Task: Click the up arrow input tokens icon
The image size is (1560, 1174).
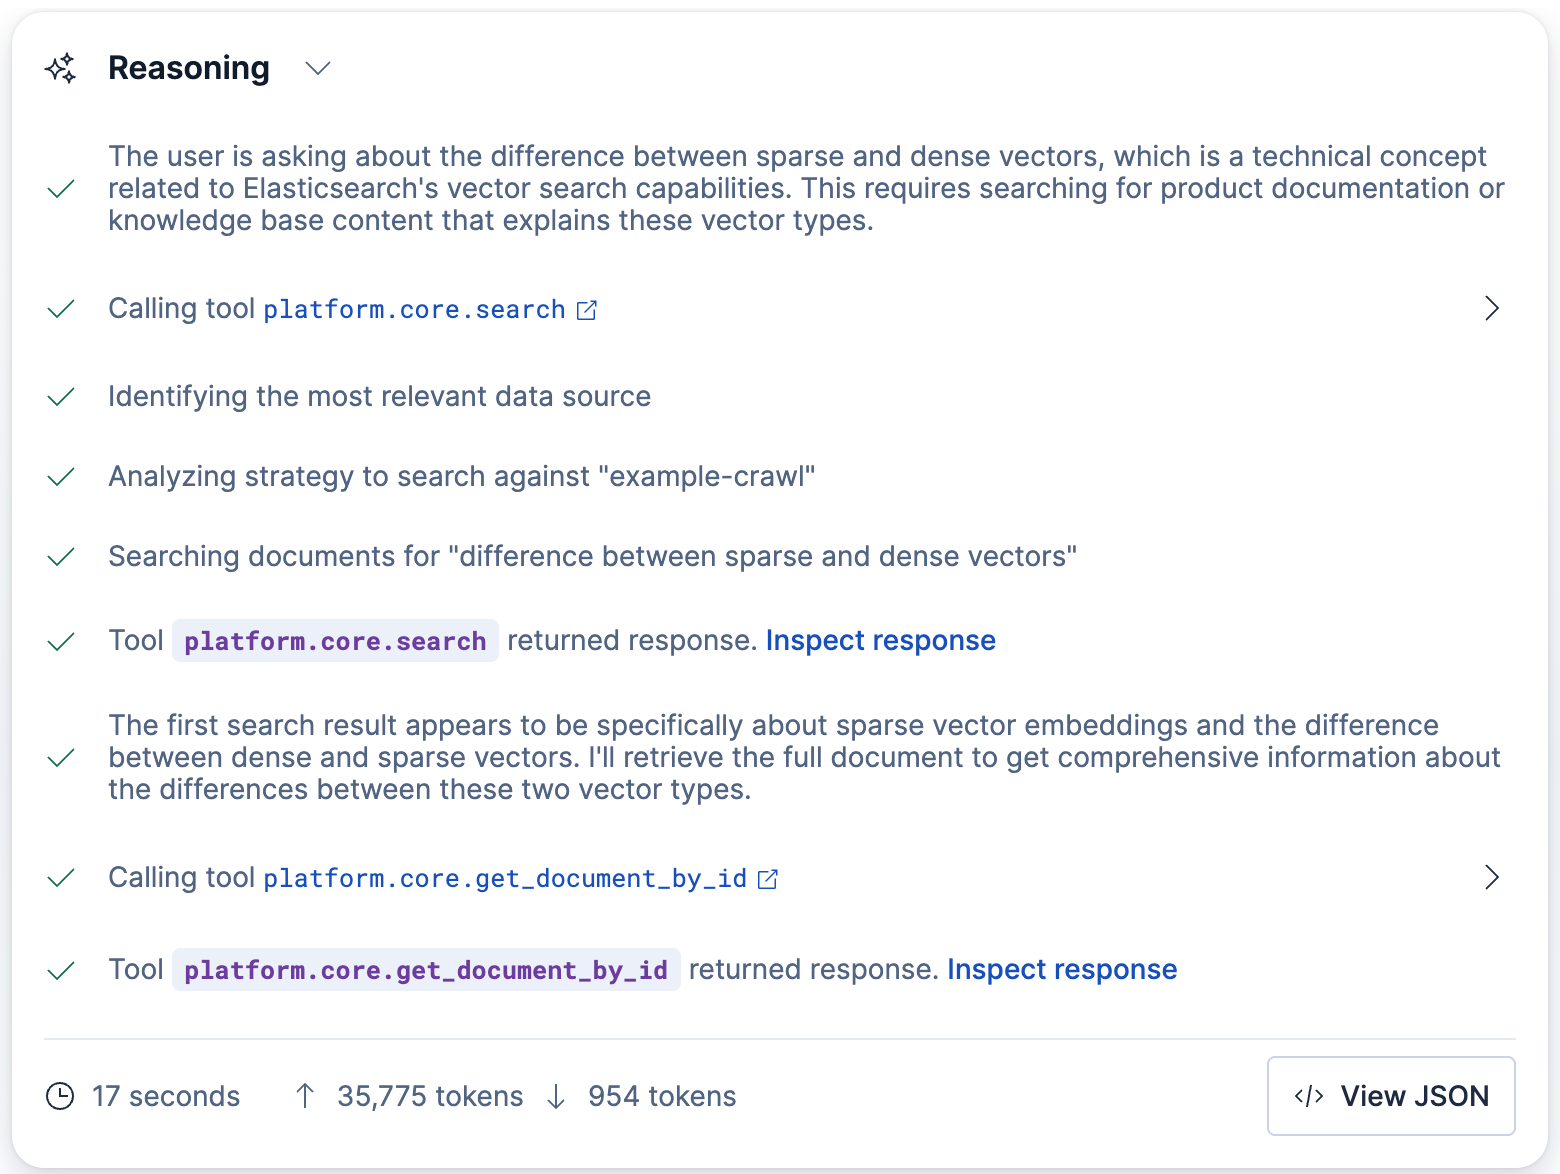Action: 305,1096
